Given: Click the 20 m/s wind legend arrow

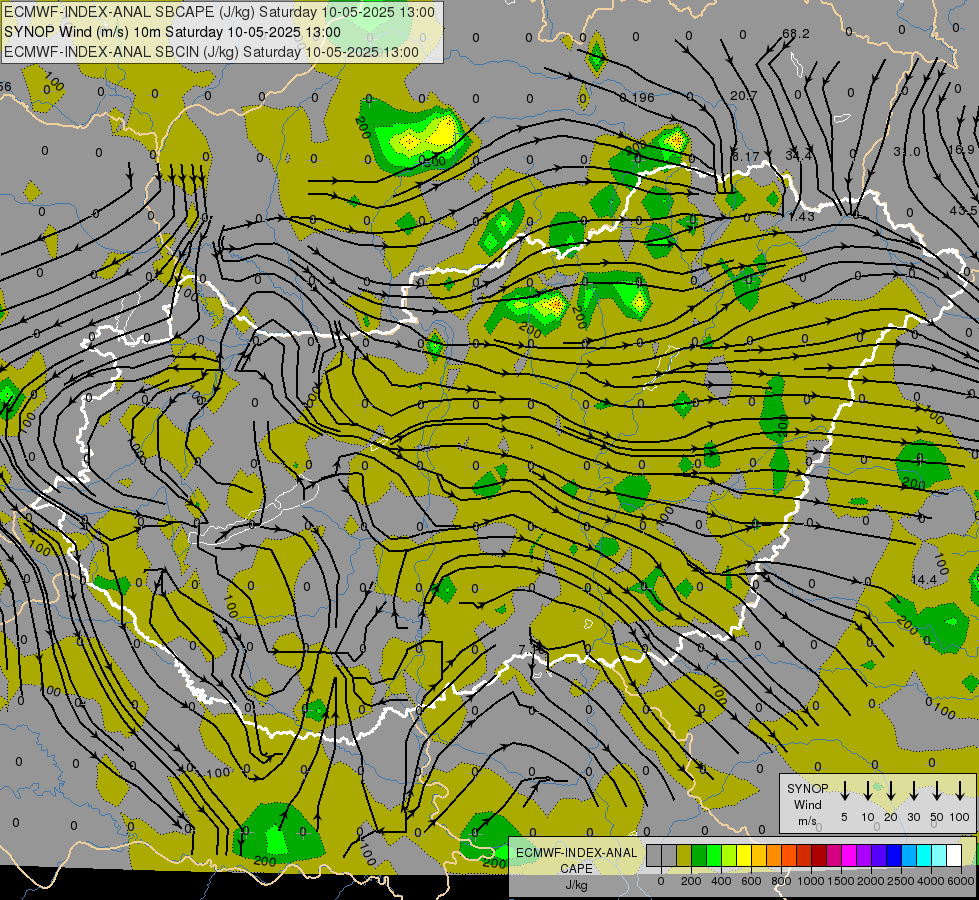Looking at the screenshot, I should click(890, 791).
